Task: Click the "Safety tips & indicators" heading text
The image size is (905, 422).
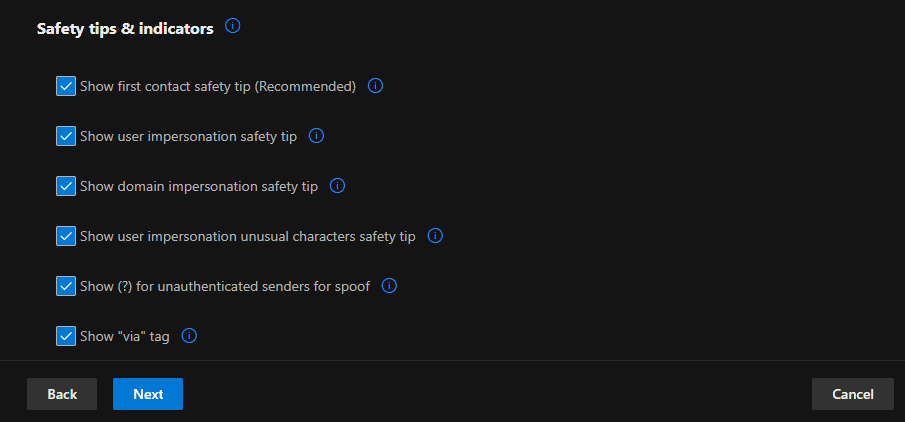Action: [125, 29]
